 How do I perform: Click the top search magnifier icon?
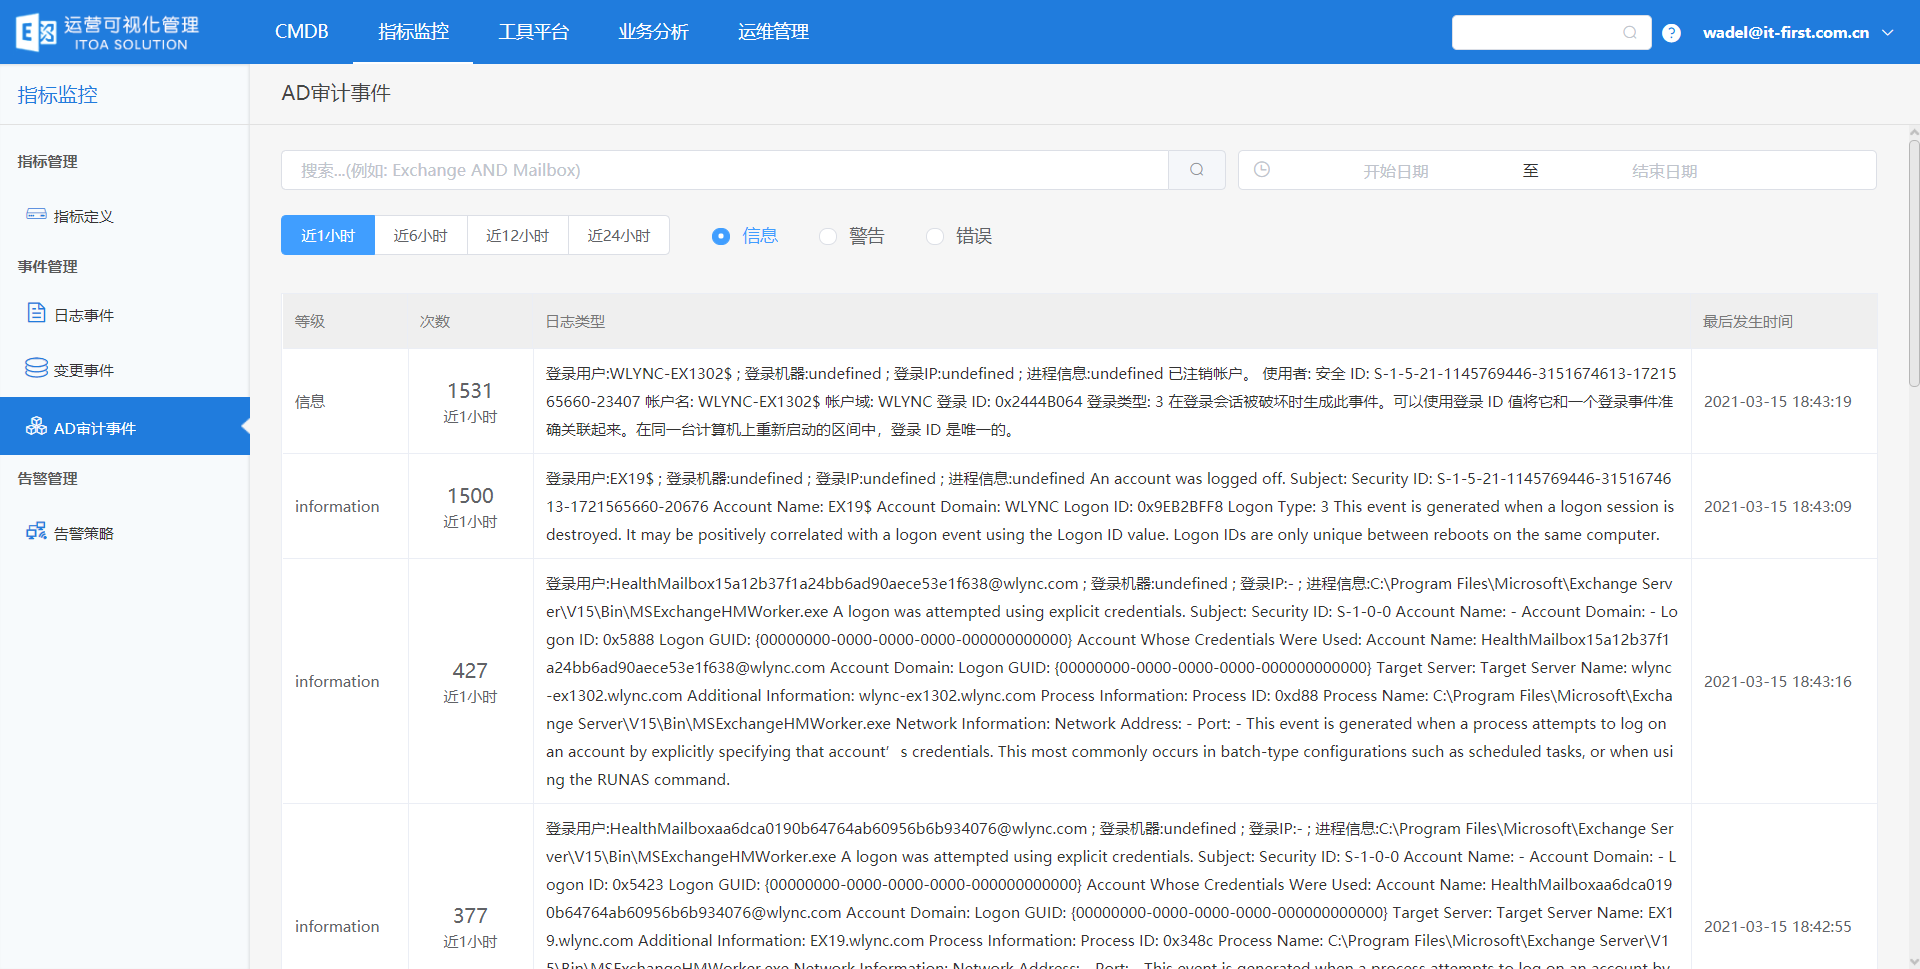tap(1630, 33)
